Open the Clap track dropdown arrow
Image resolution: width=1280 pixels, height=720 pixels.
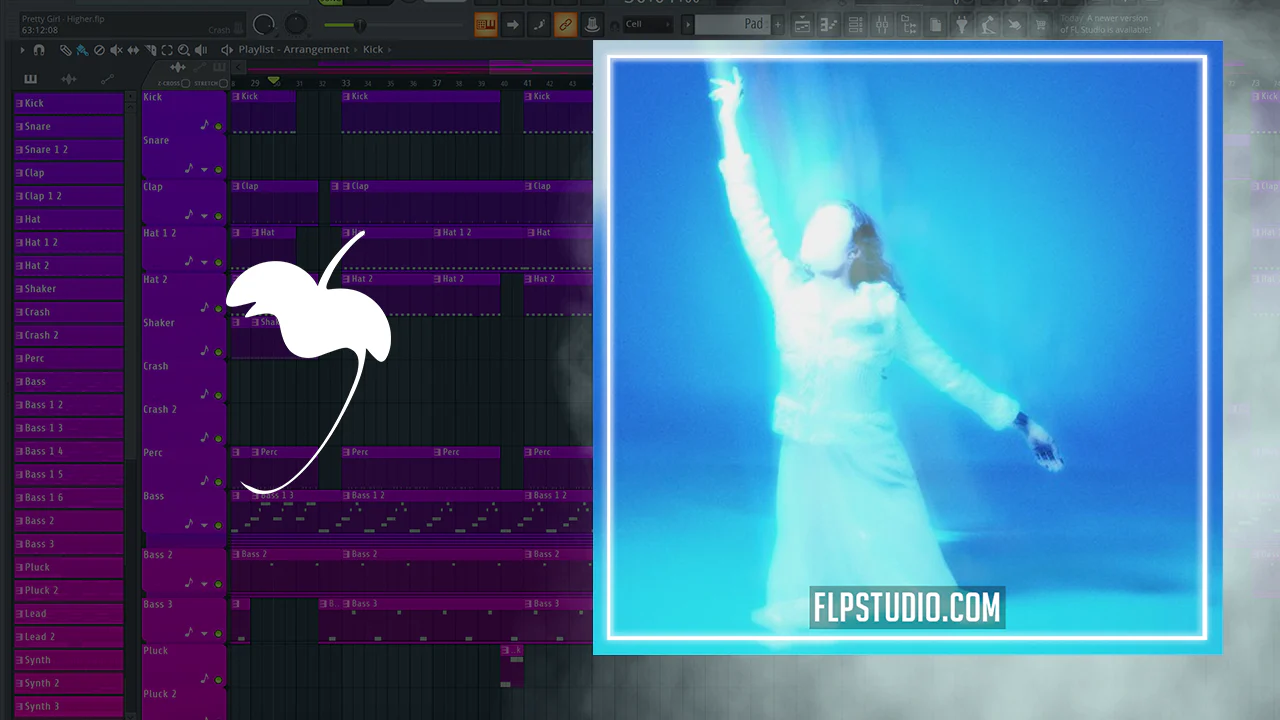205,215
